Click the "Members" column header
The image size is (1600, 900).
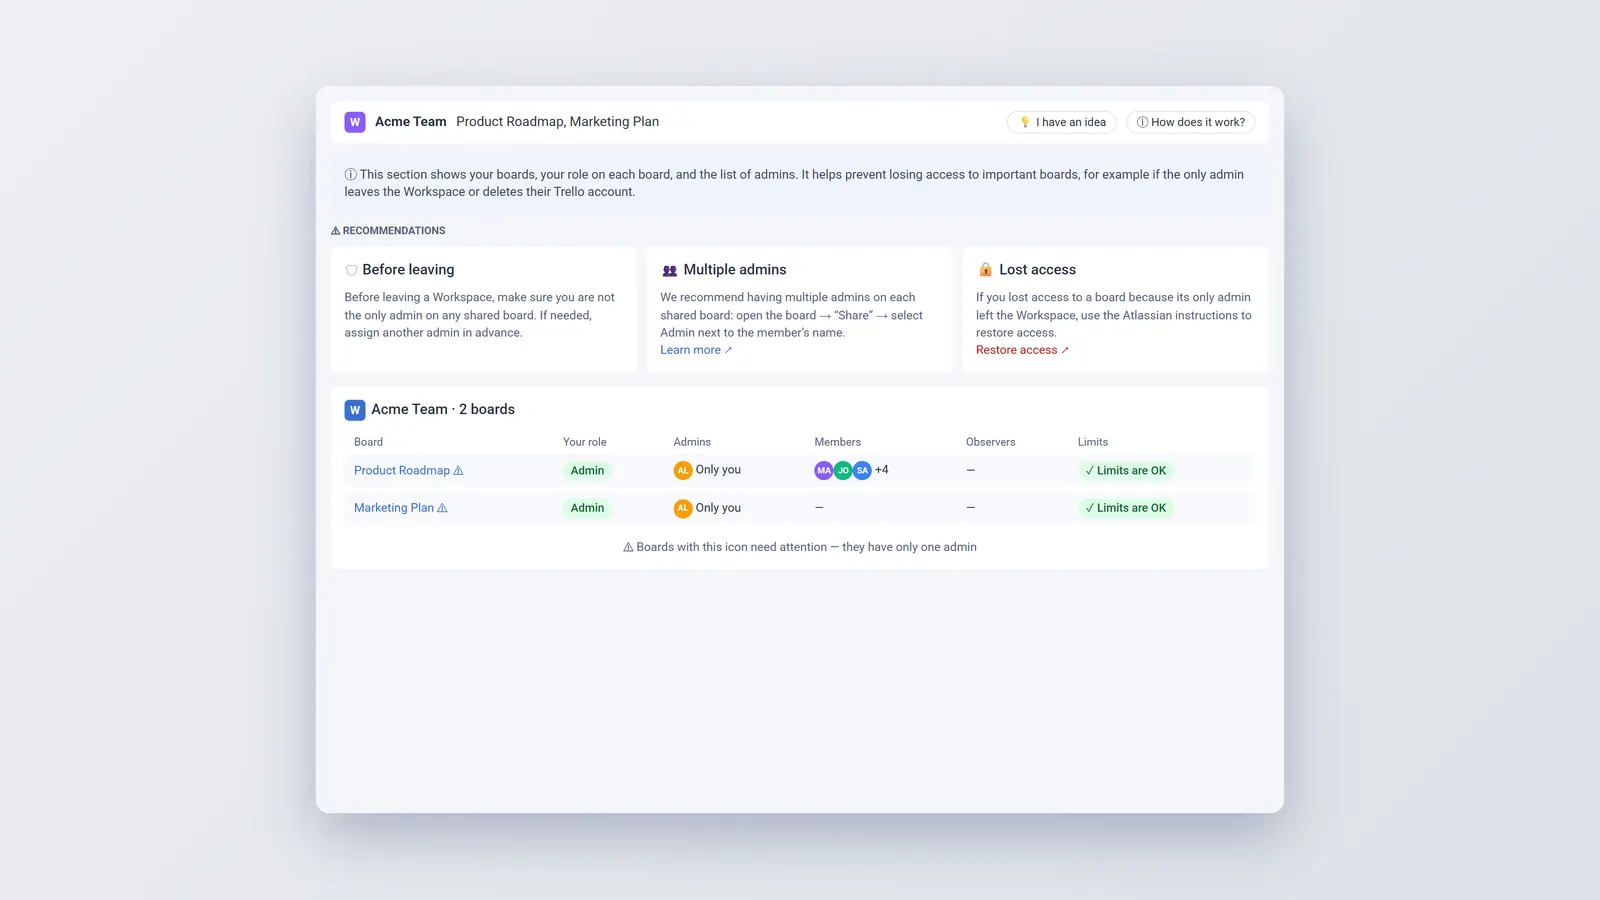coord(838,442)
